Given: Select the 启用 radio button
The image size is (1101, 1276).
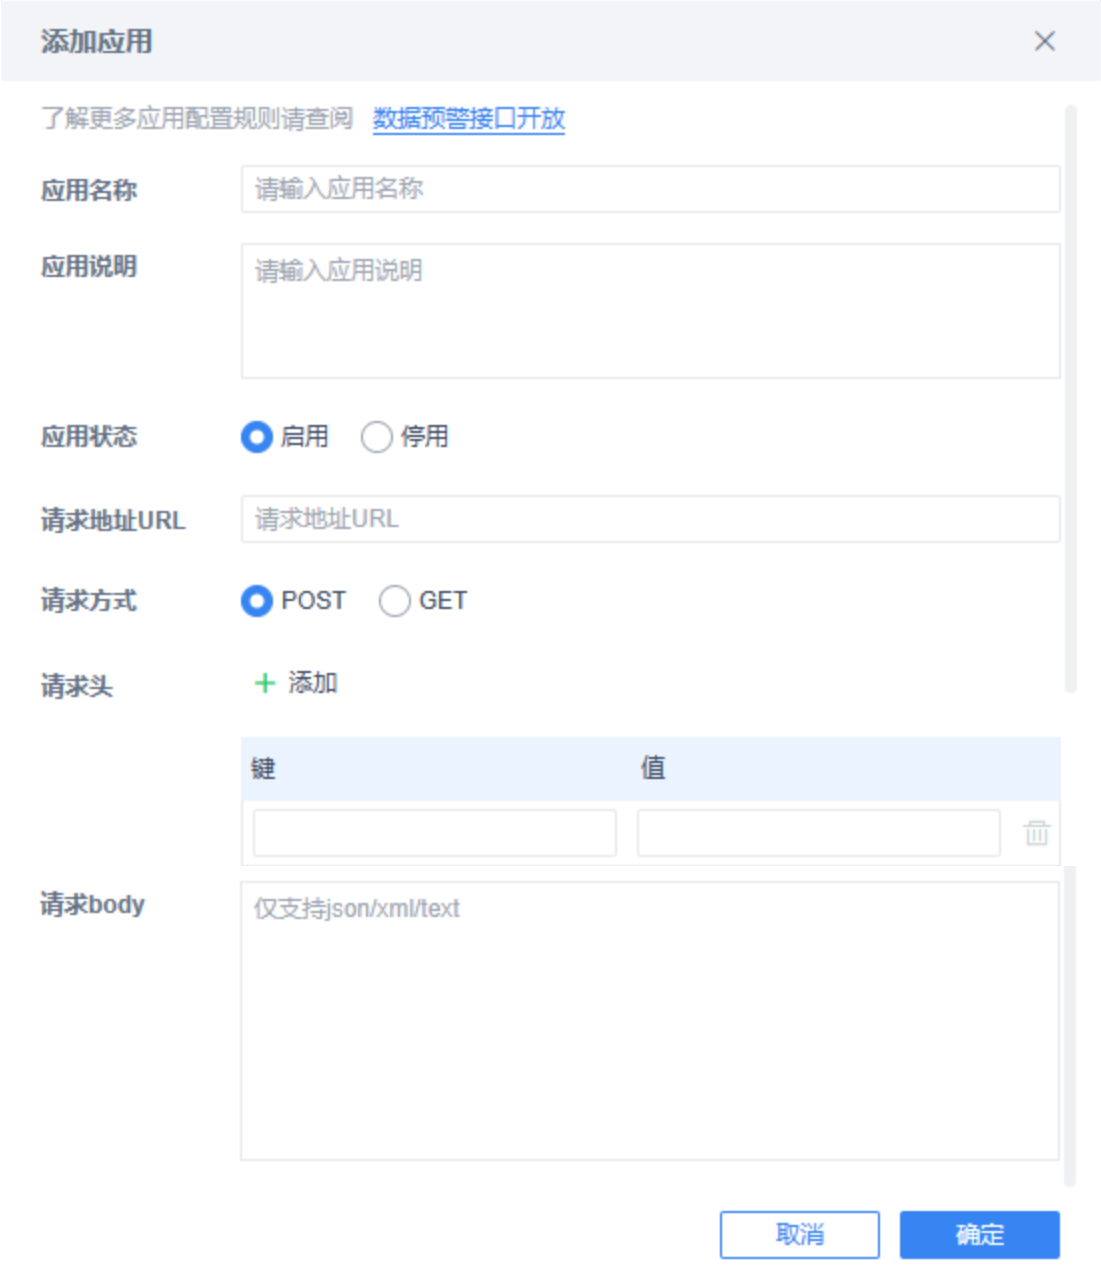Looking at the screenshot, I should point(257,437).
